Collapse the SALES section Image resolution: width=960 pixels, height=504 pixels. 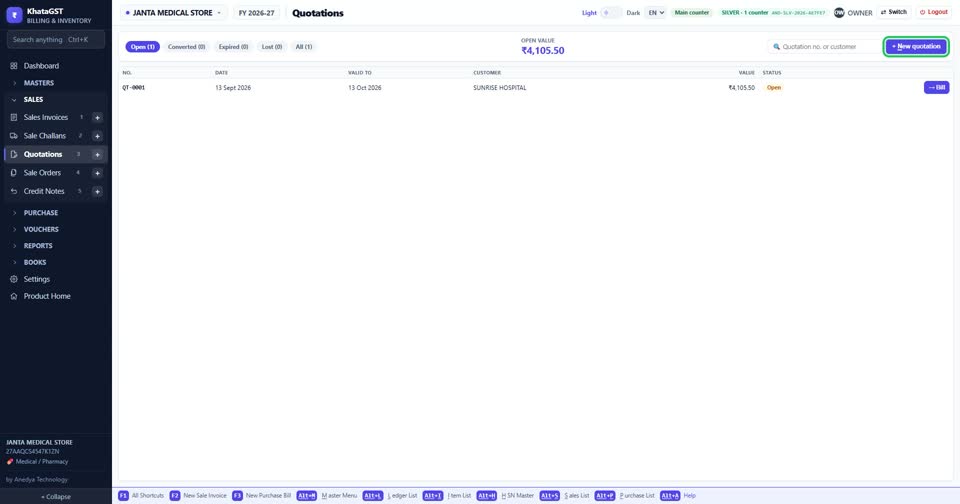[x=33, y=99]
